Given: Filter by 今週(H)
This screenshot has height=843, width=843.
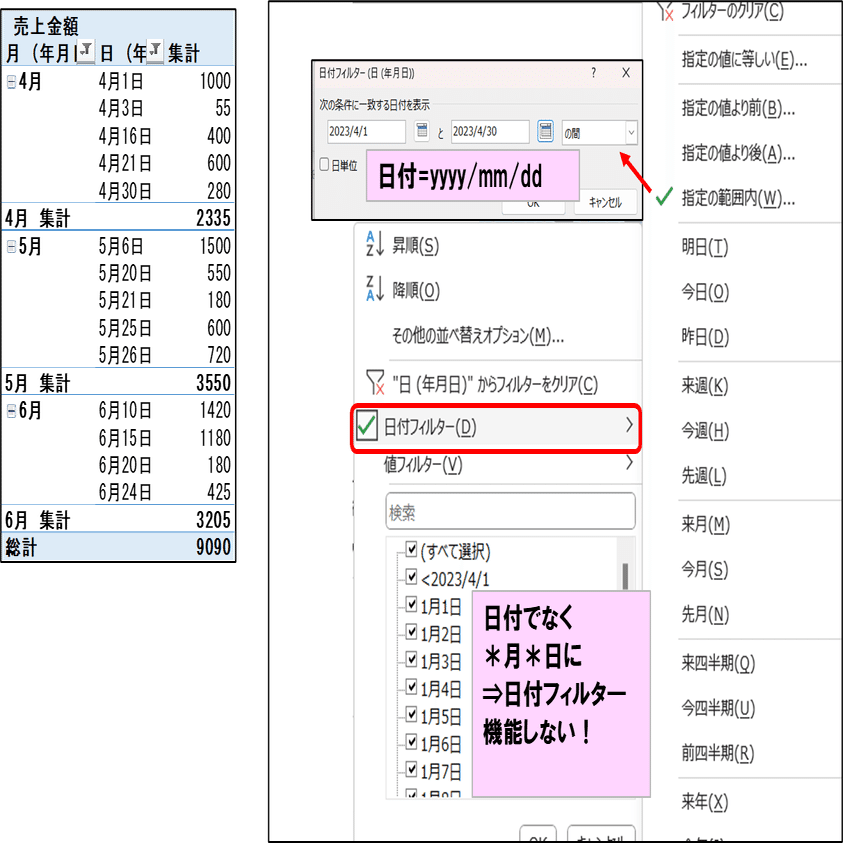Looking at the screenshot, I should click(x=705, y=431).
